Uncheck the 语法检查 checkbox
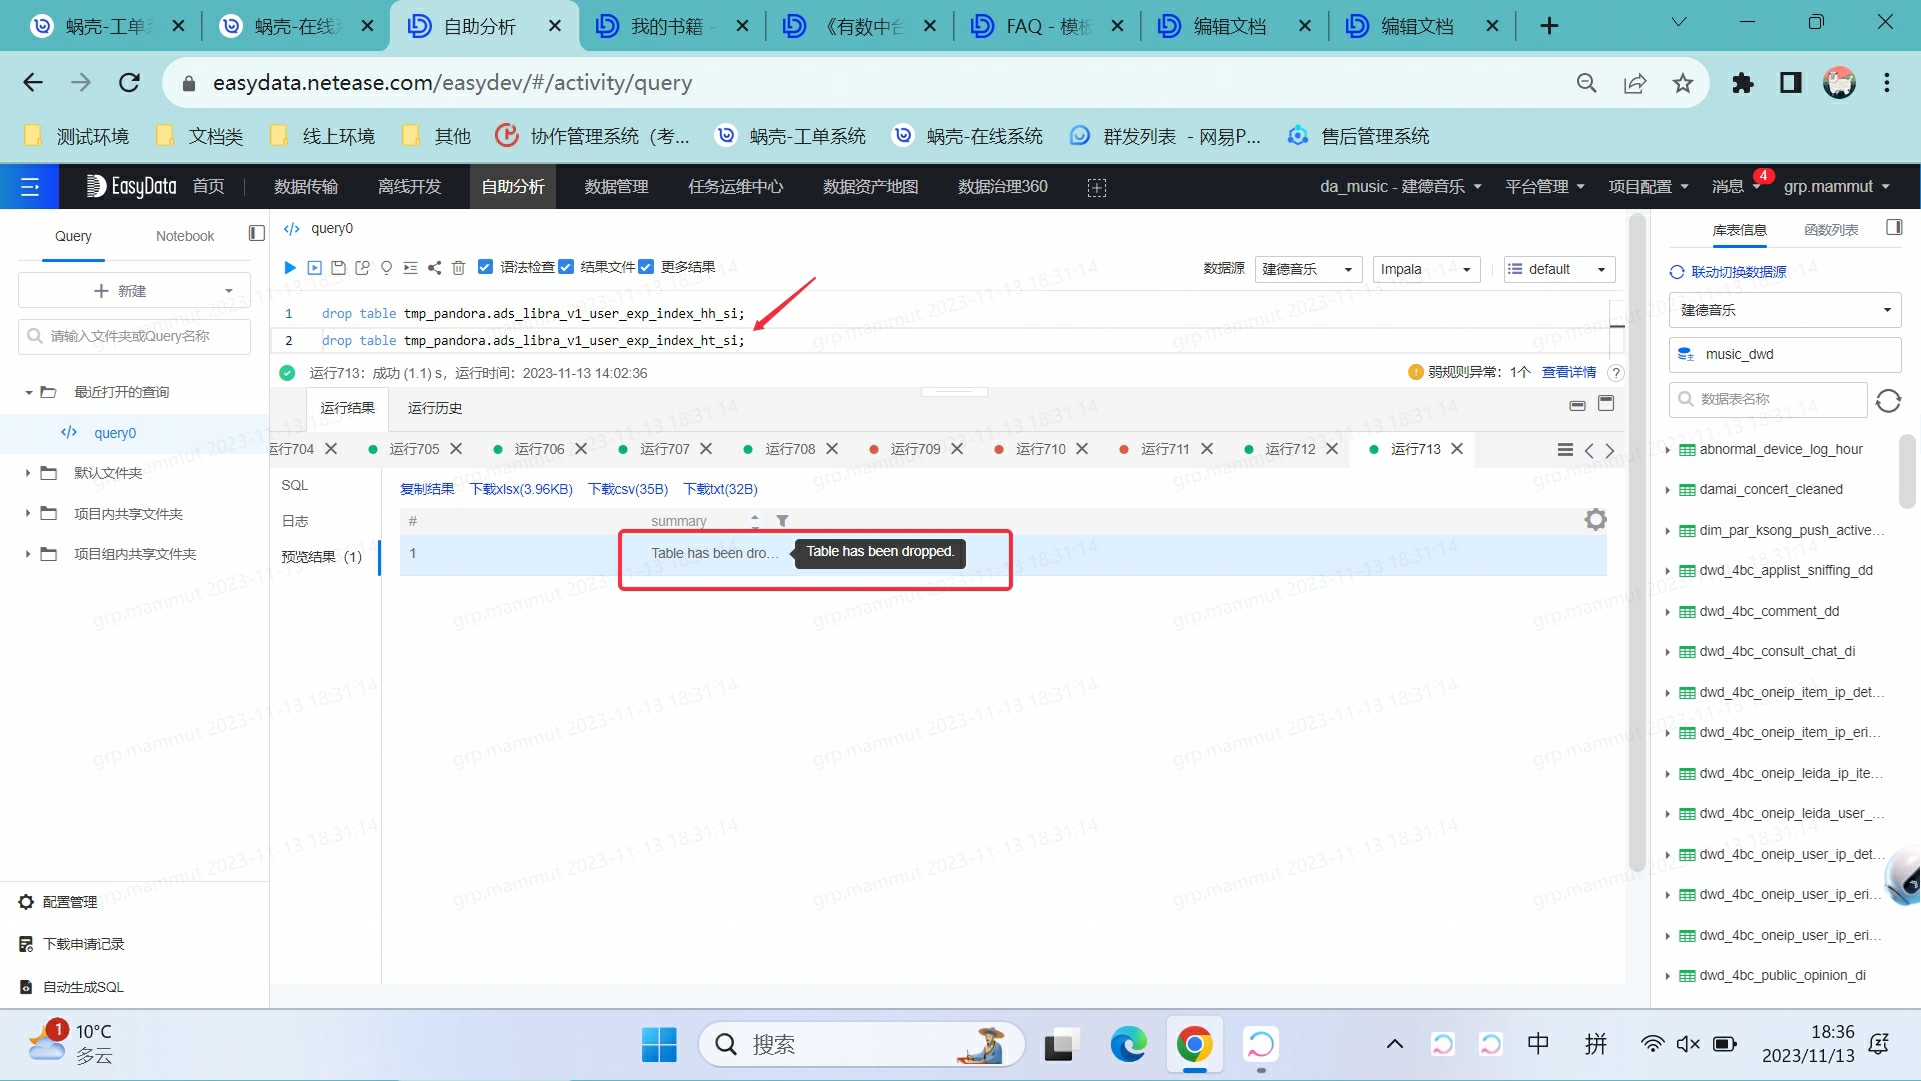The width and height of the screenshot is (1921, 1081). (x=485, y=267)
